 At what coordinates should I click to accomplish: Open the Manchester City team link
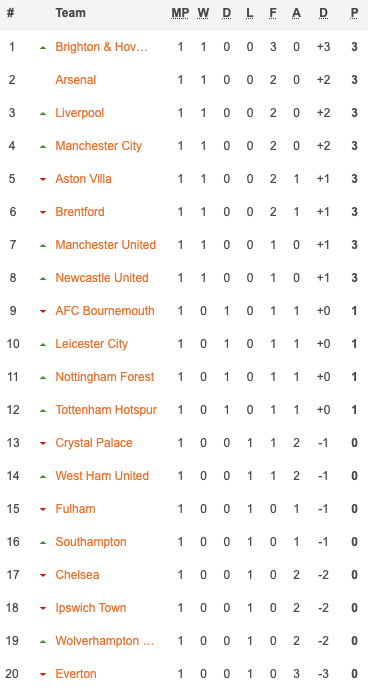click(x=99, y=146)
